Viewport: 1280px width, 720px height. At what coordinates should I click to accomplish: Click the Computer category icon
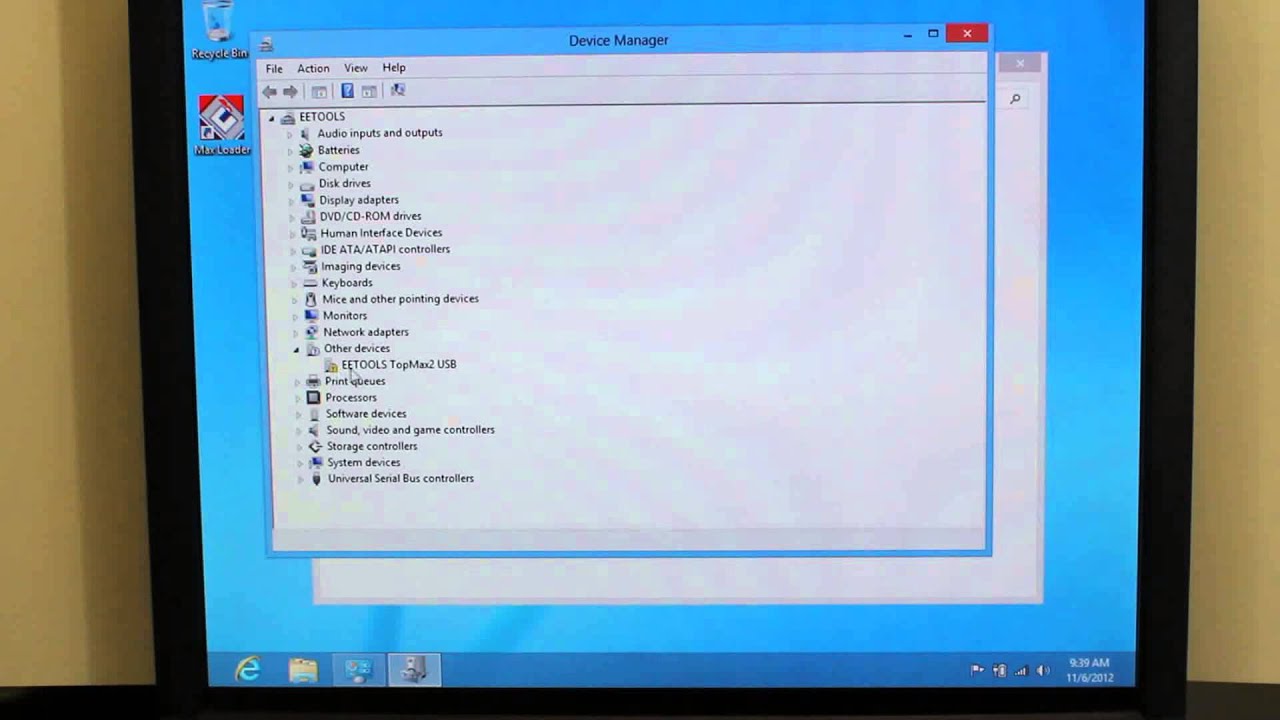pos(307,167)
